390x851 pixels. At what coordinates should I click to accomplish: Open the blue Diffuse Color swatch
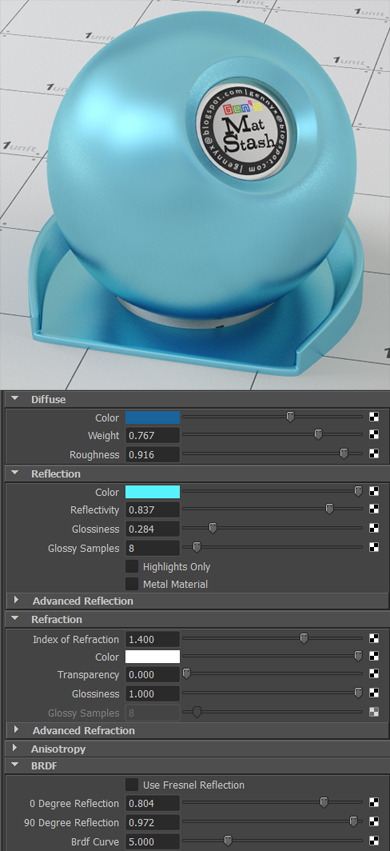point(152,417)
